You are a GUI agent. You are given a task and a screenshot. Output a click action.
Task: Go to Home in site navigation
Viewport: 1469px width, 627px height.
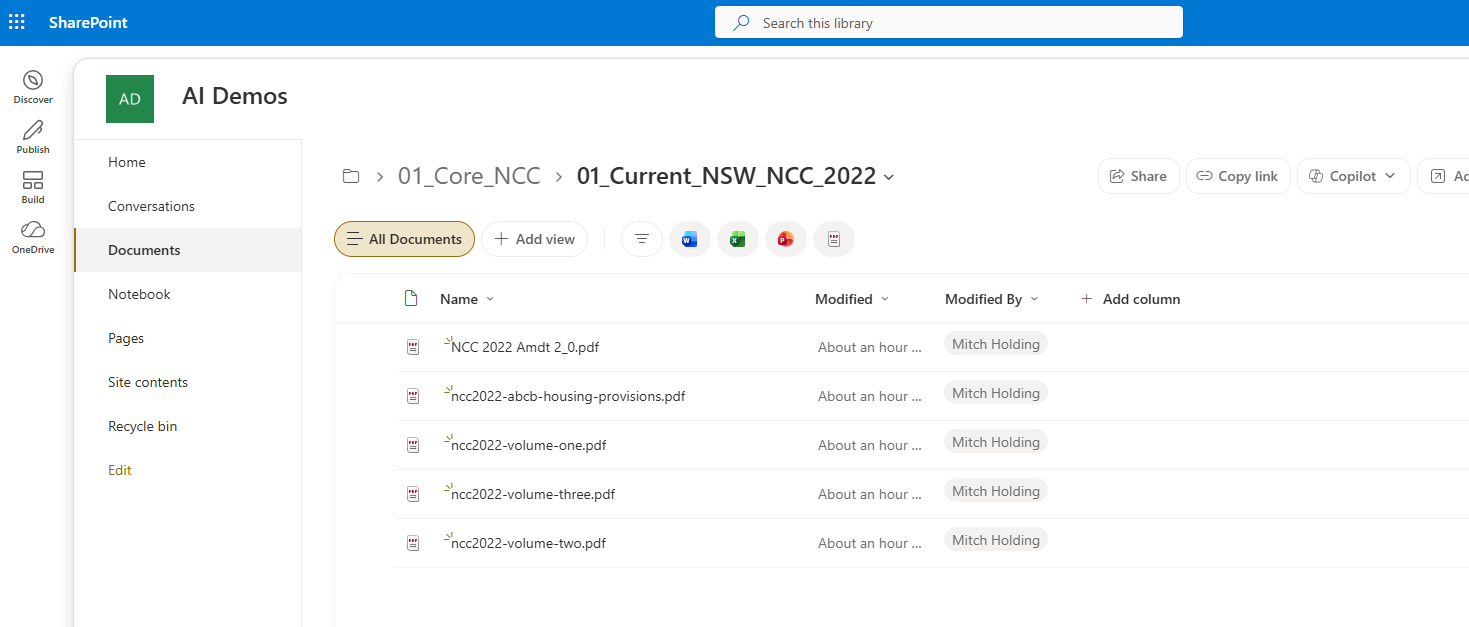pyautogui.click(x=127, y=162)
